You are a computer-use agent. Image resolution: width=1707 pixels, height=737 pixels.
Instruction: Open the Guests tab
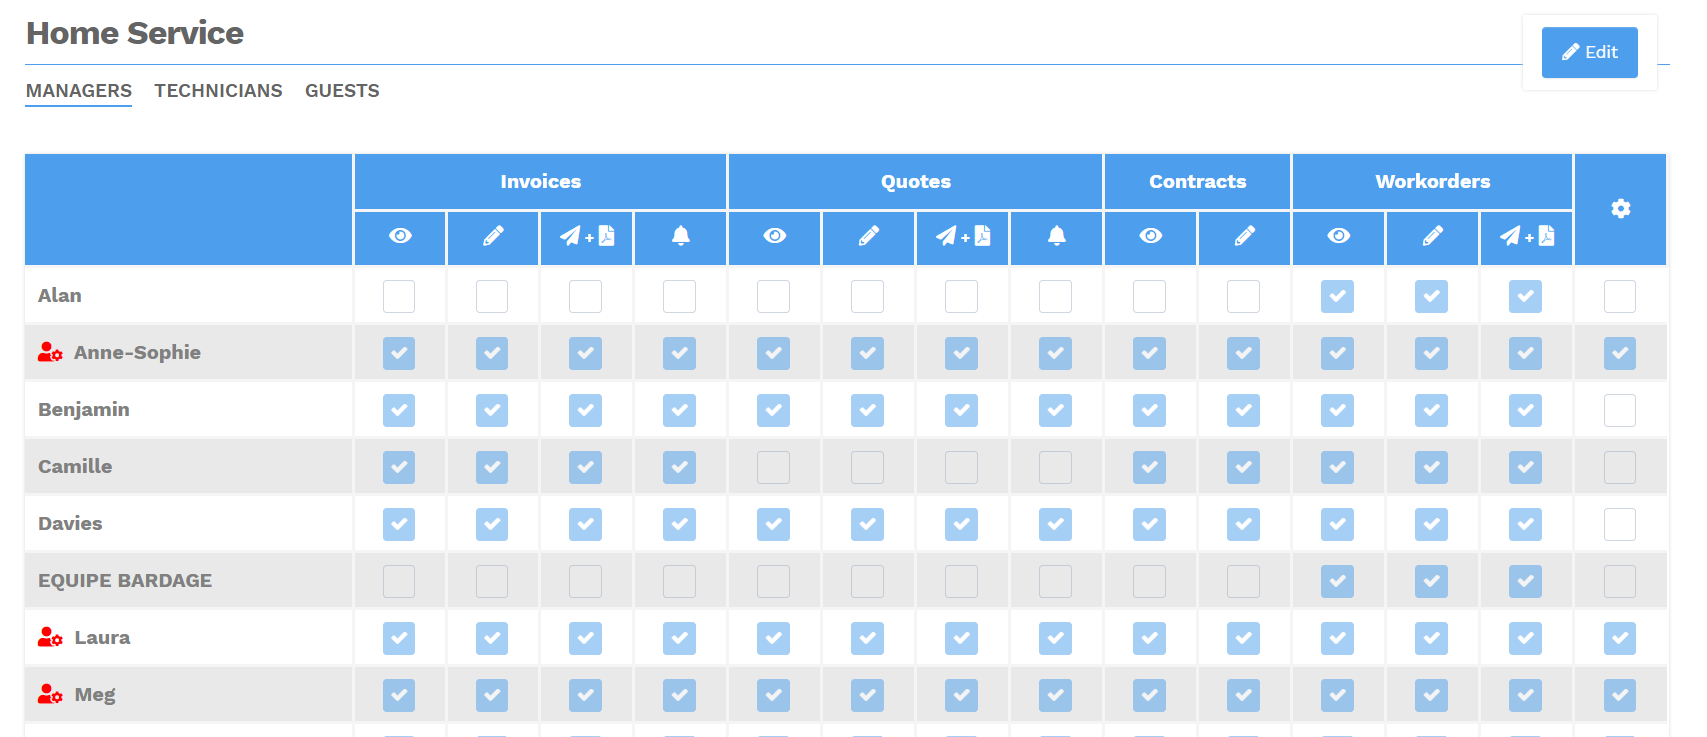[342, 90]
